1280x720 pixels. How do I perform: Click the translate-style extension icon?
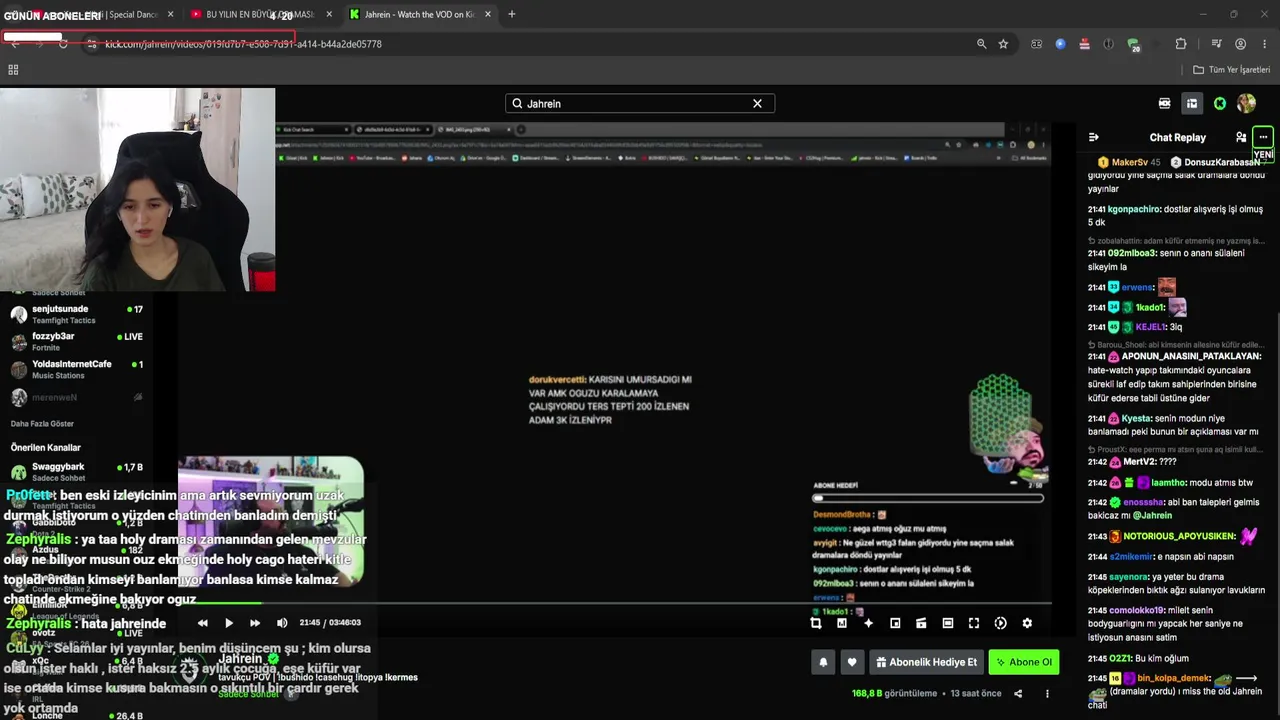coord(1036,44)
